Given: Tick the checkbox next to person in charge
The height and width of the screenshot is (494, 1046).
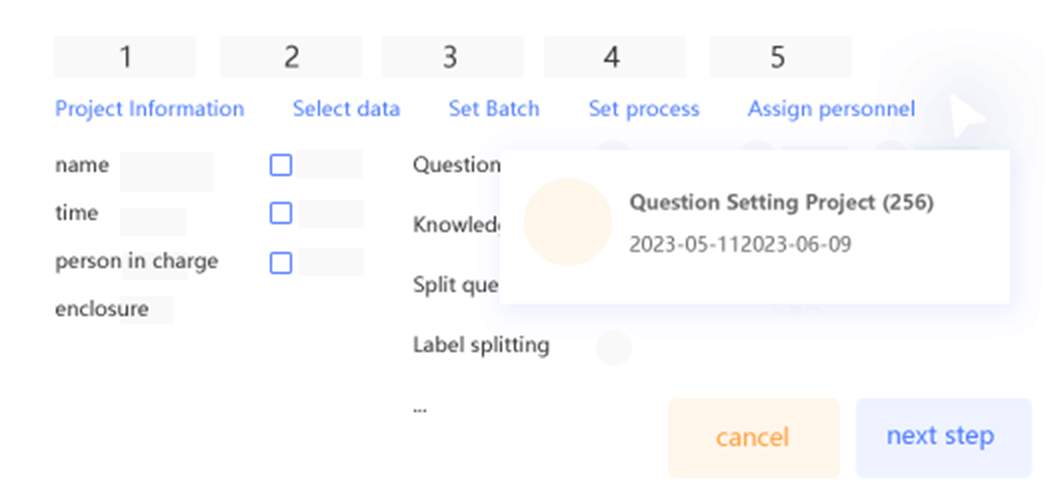Looking at the screenshot, I should 281,263.
